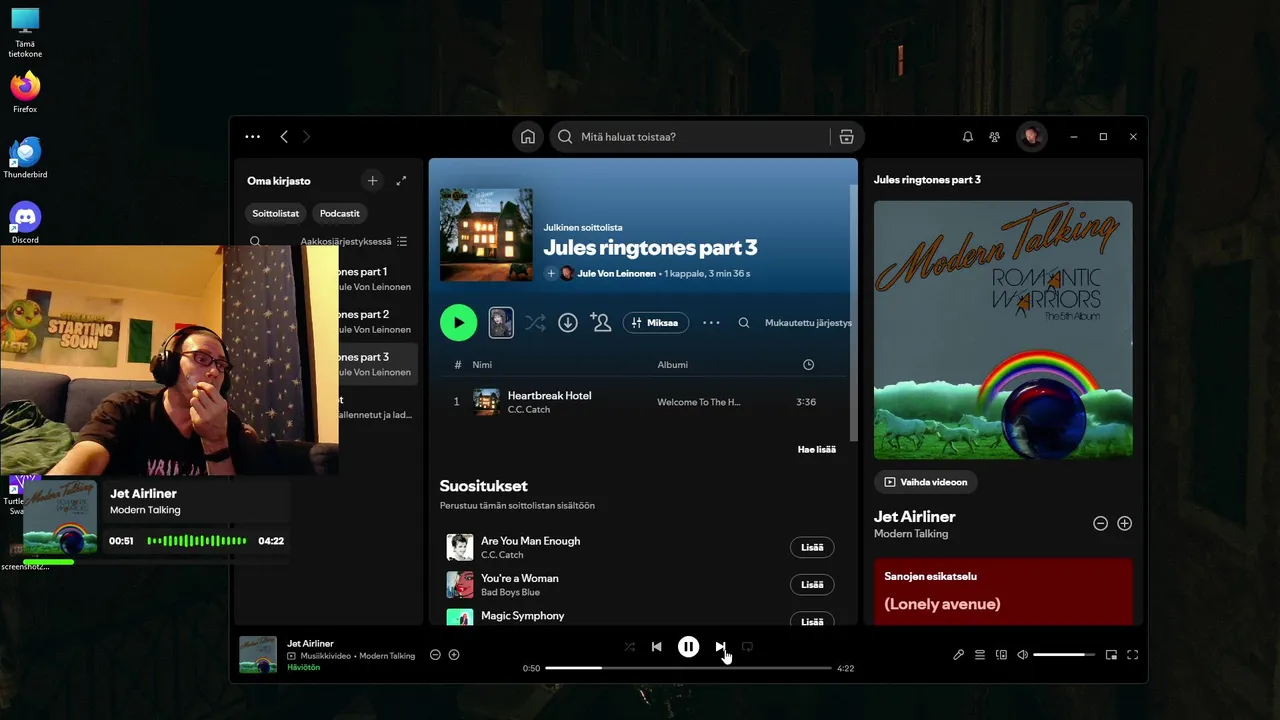This screenshot has height=720, width=1280.
Task: Search within the playlist with the magnifier
Action: point(744,323)
